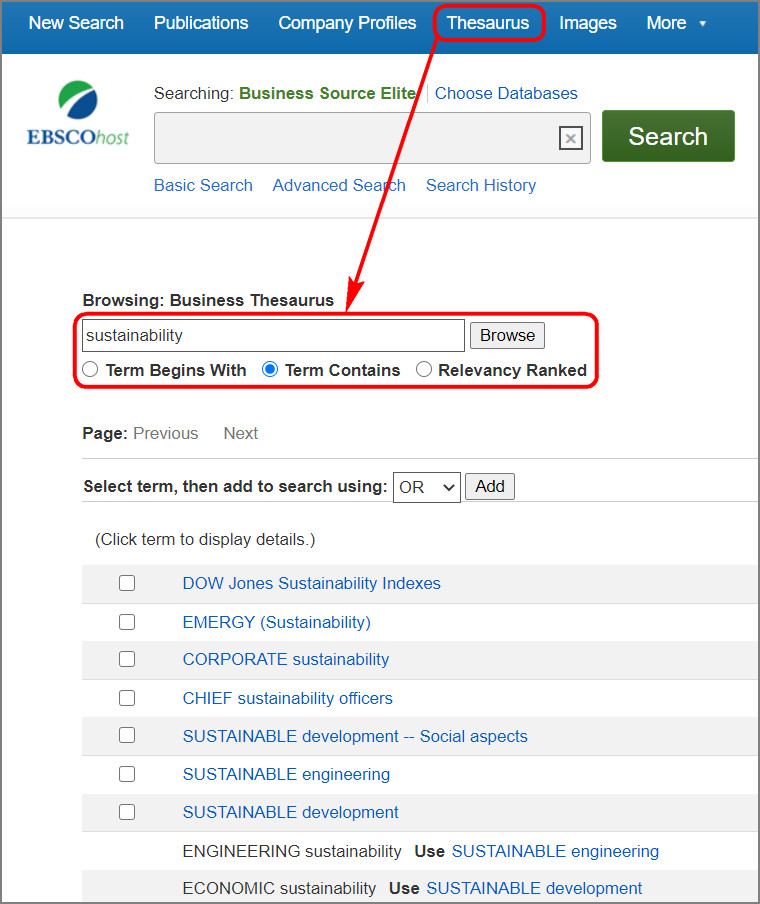Click the Business Source Elite database name
The height and width of the screenshot is (904, 760).
point(328,93)
